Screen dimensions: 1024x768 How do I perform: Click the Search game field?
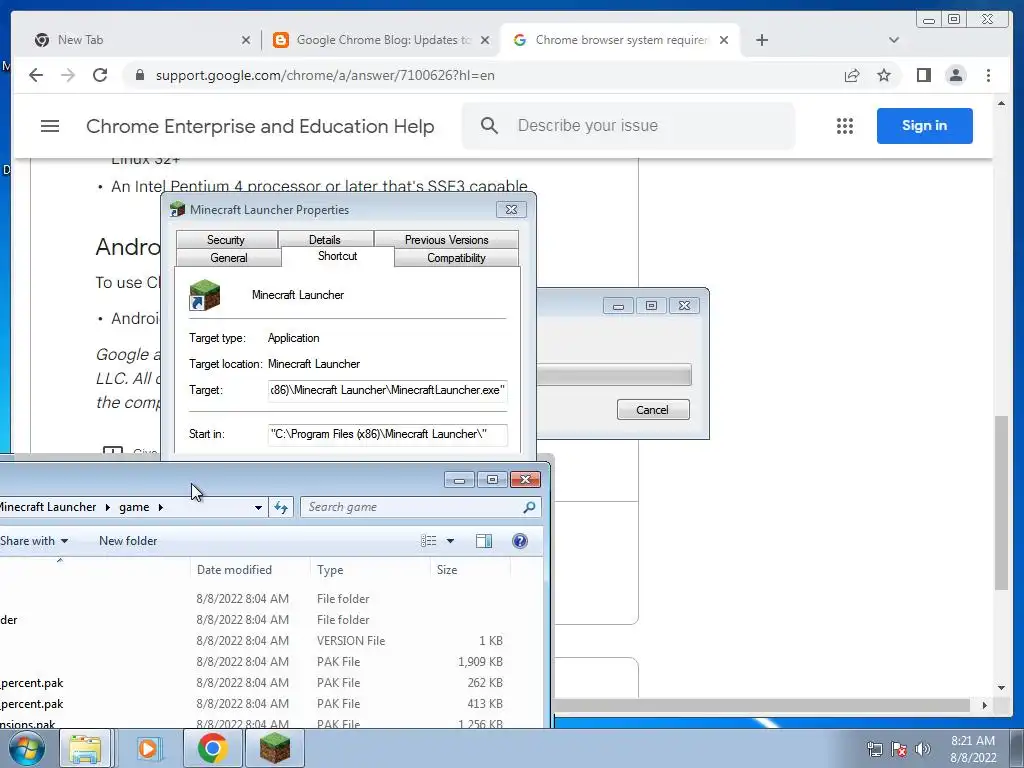coord(411,507)
